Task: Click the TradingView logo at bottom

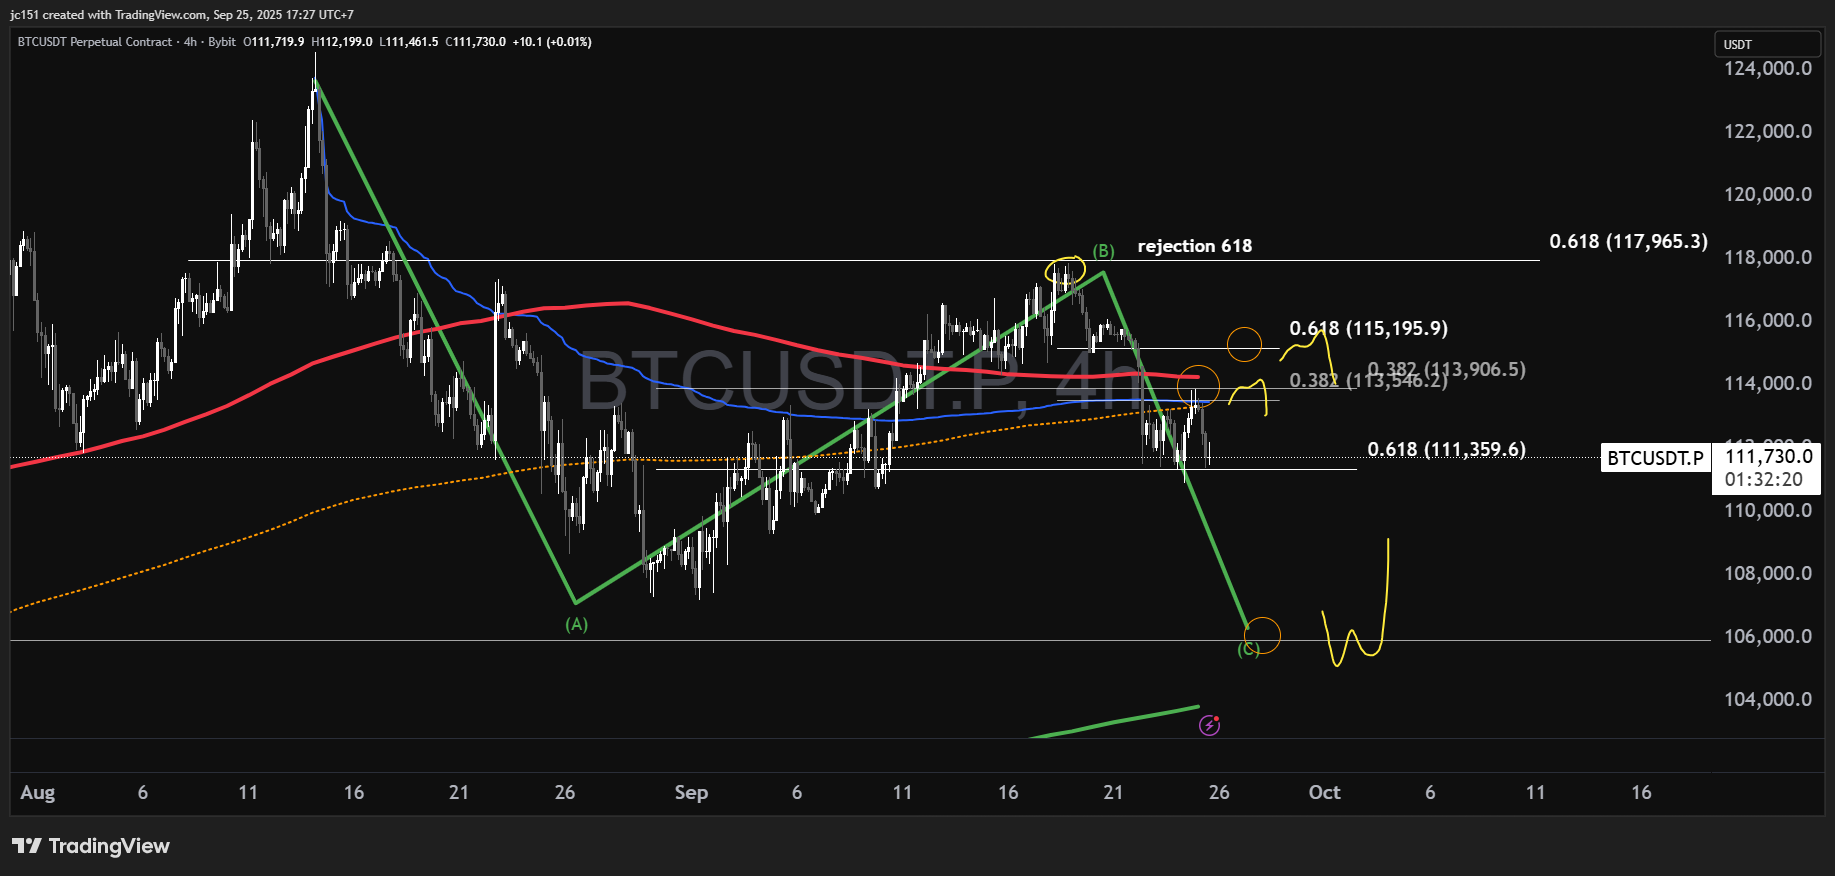Action: (91, 846)
